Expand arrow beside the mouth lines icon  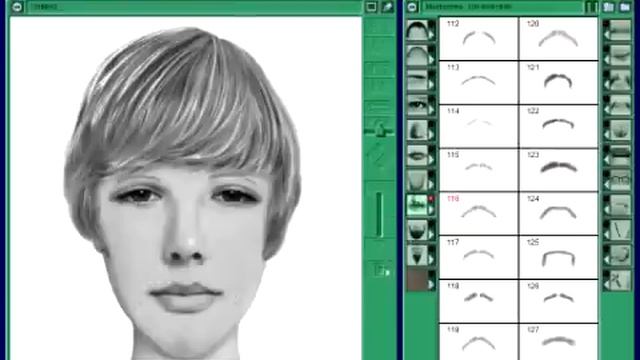pyautogui.click(x=607, y=110)
